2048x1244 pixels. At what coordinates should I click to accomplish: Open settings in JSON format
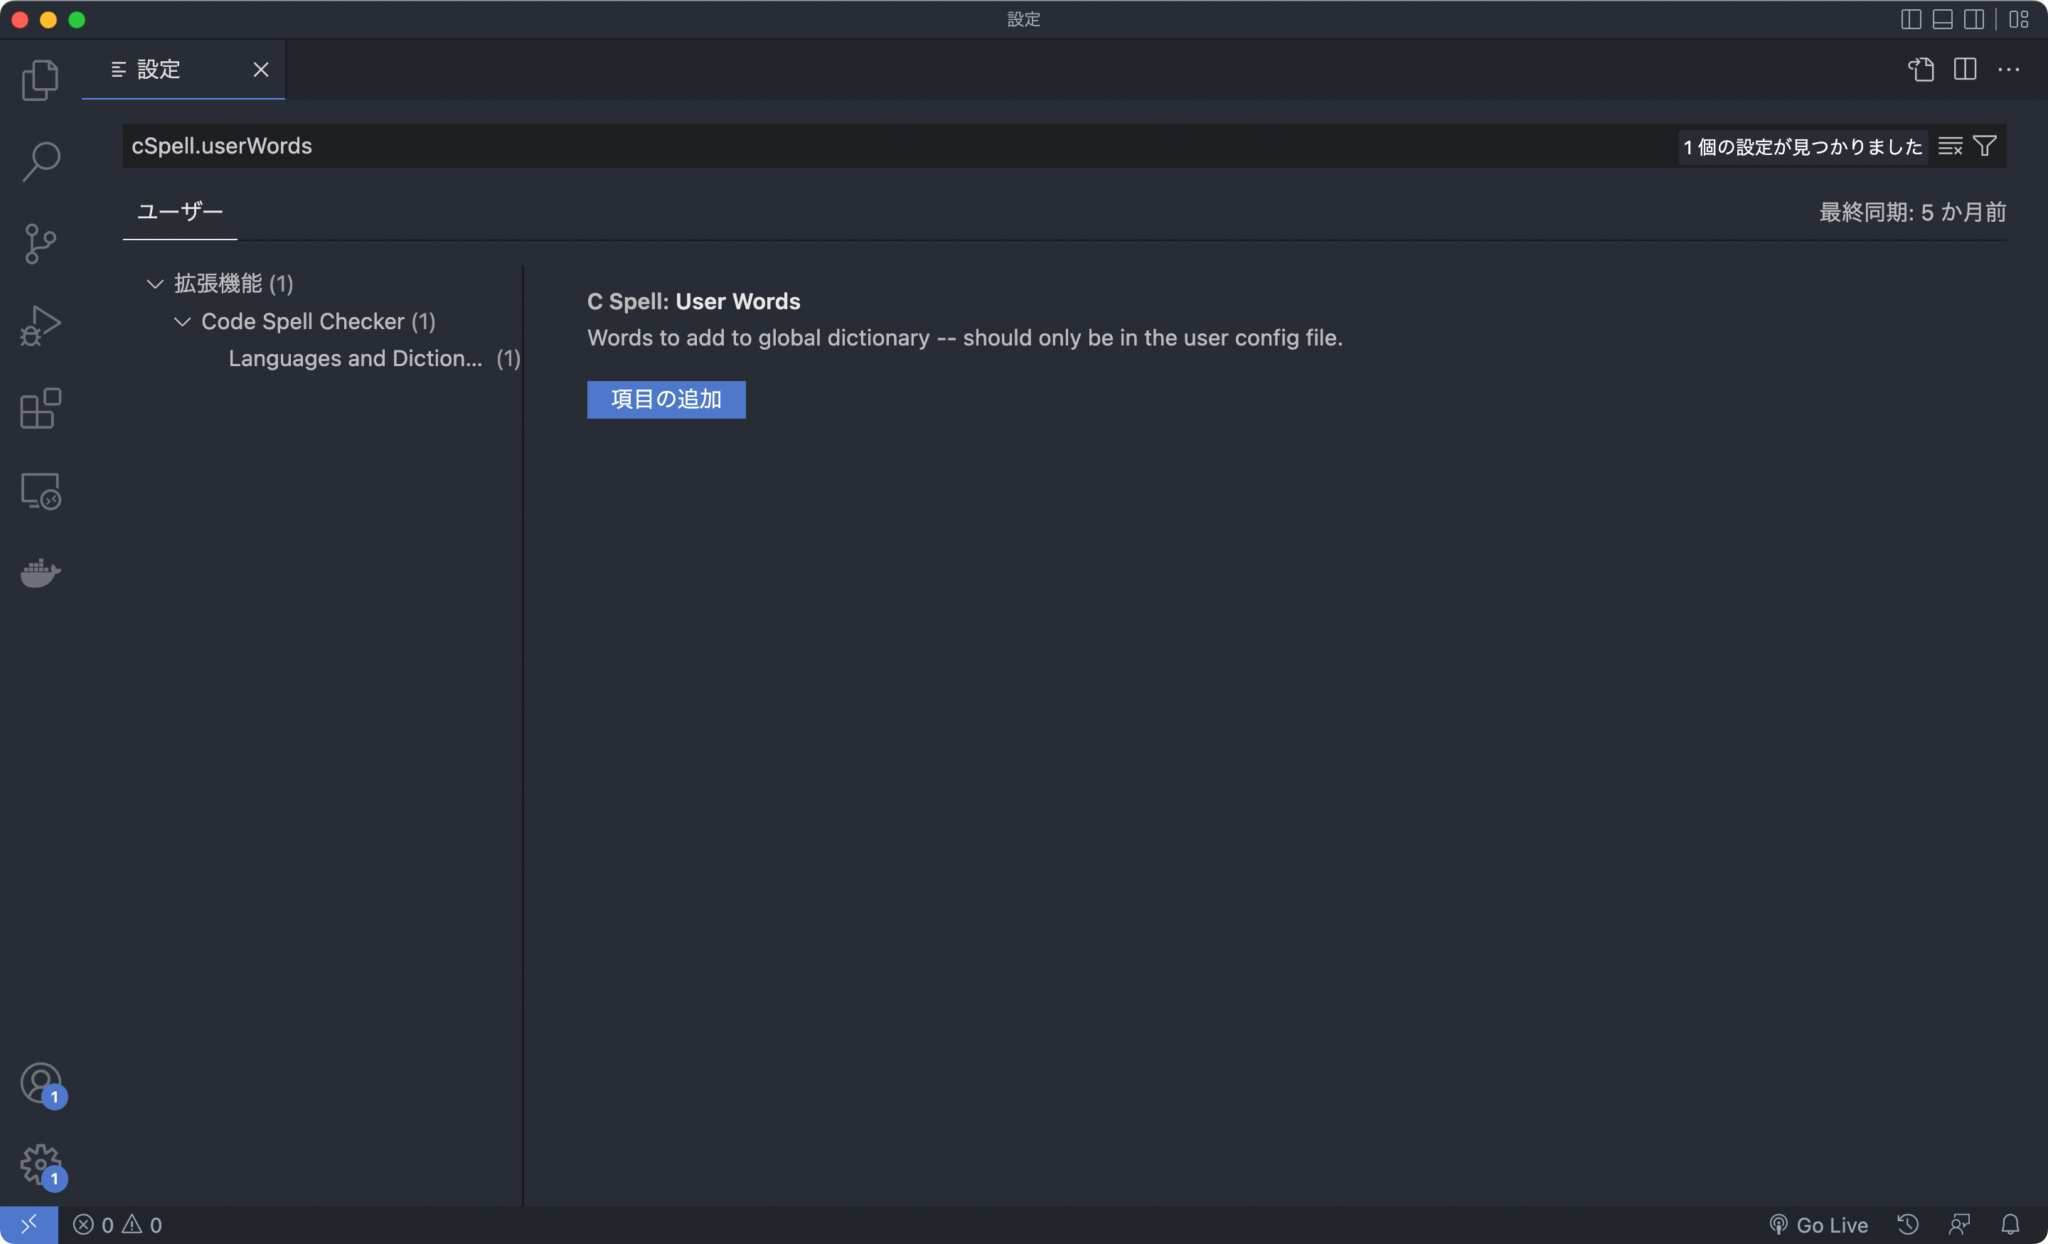1920,69
